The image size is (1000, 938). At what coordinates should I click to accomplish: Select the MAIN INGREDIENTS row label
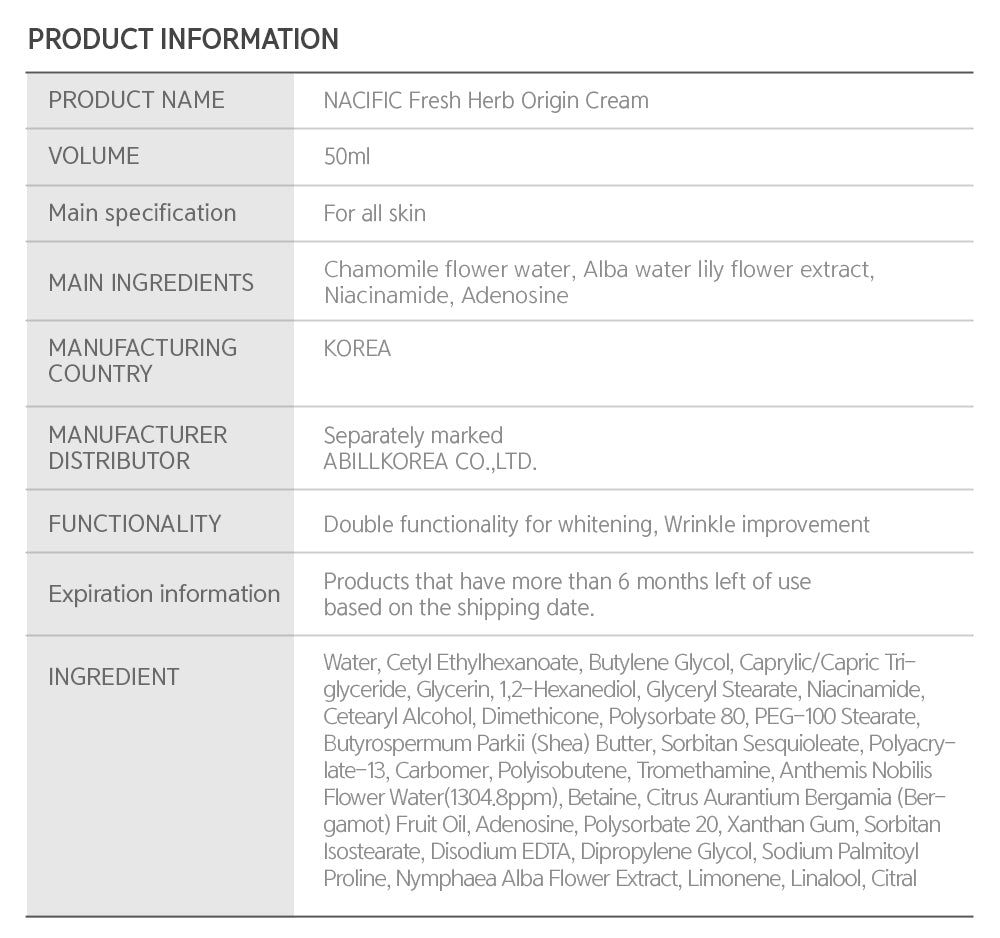151,283
